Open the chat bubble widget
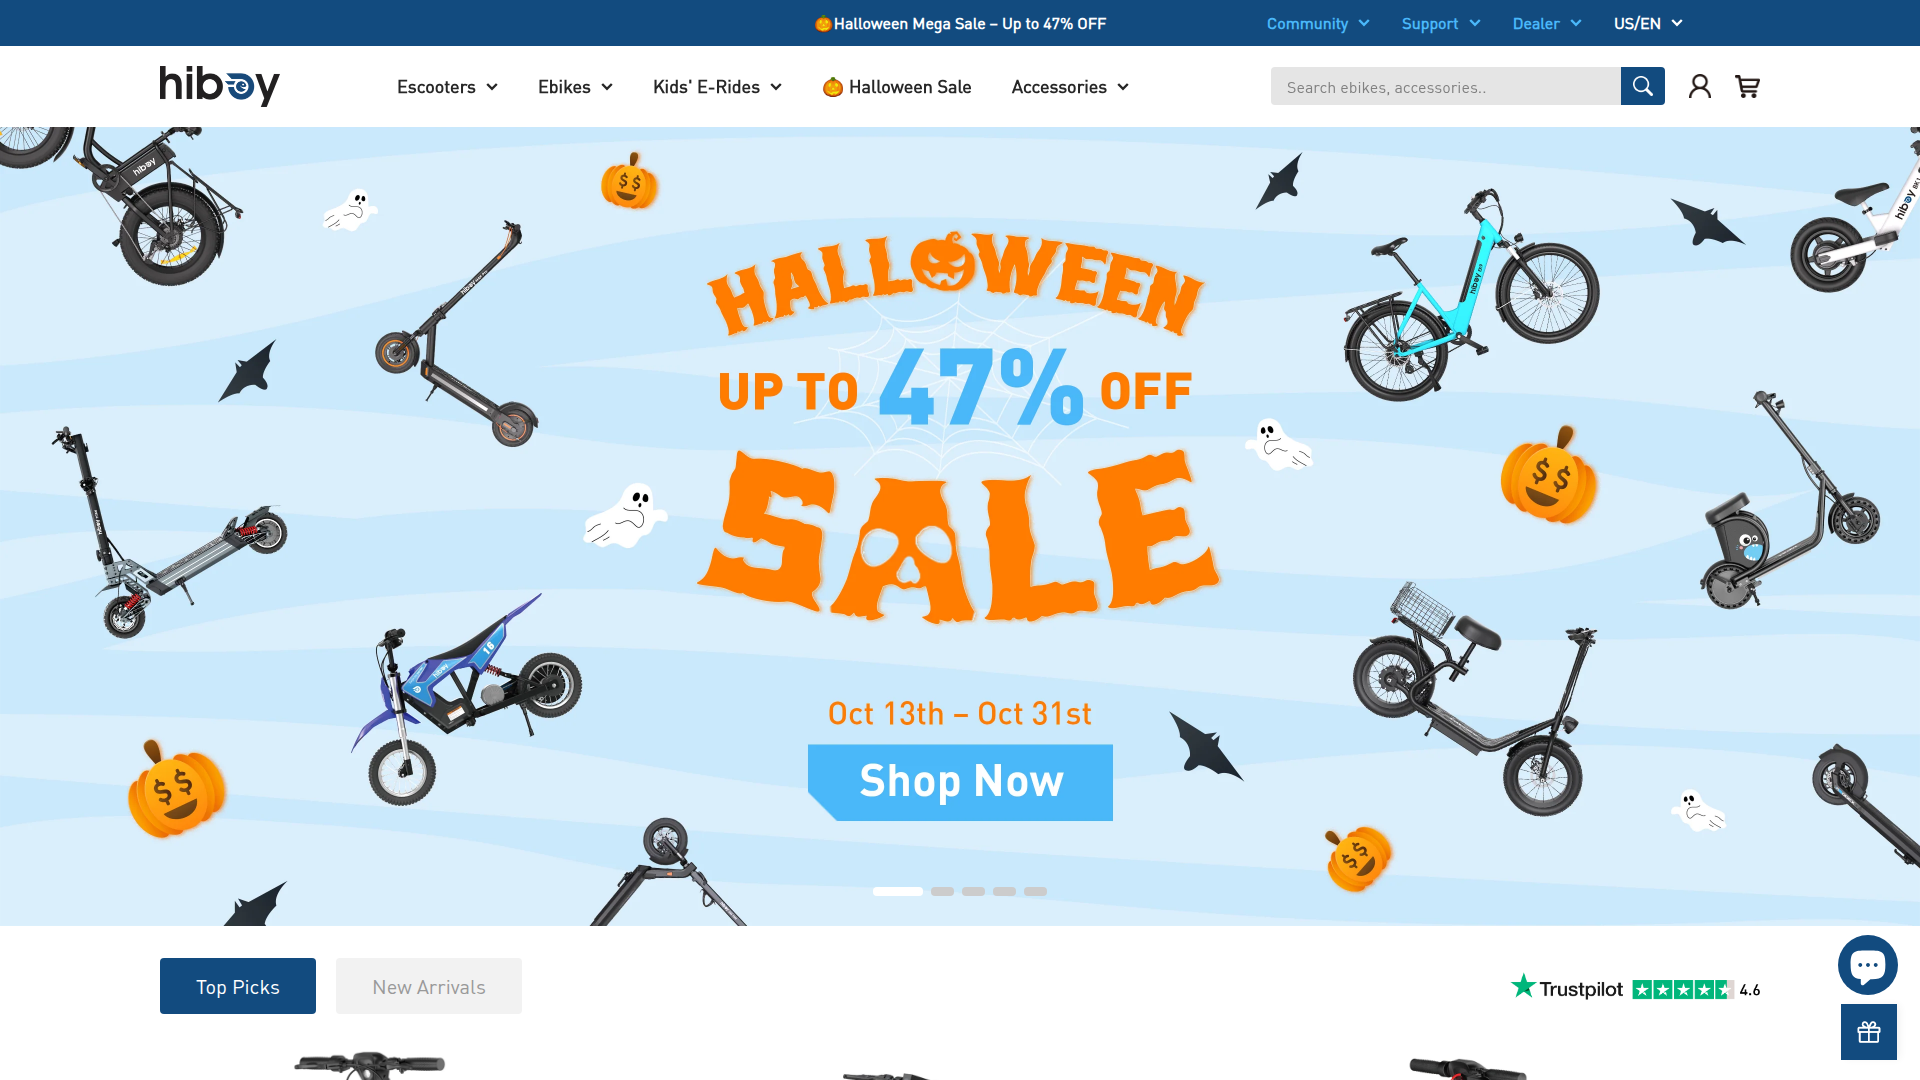 click(x=1867, y=965)
